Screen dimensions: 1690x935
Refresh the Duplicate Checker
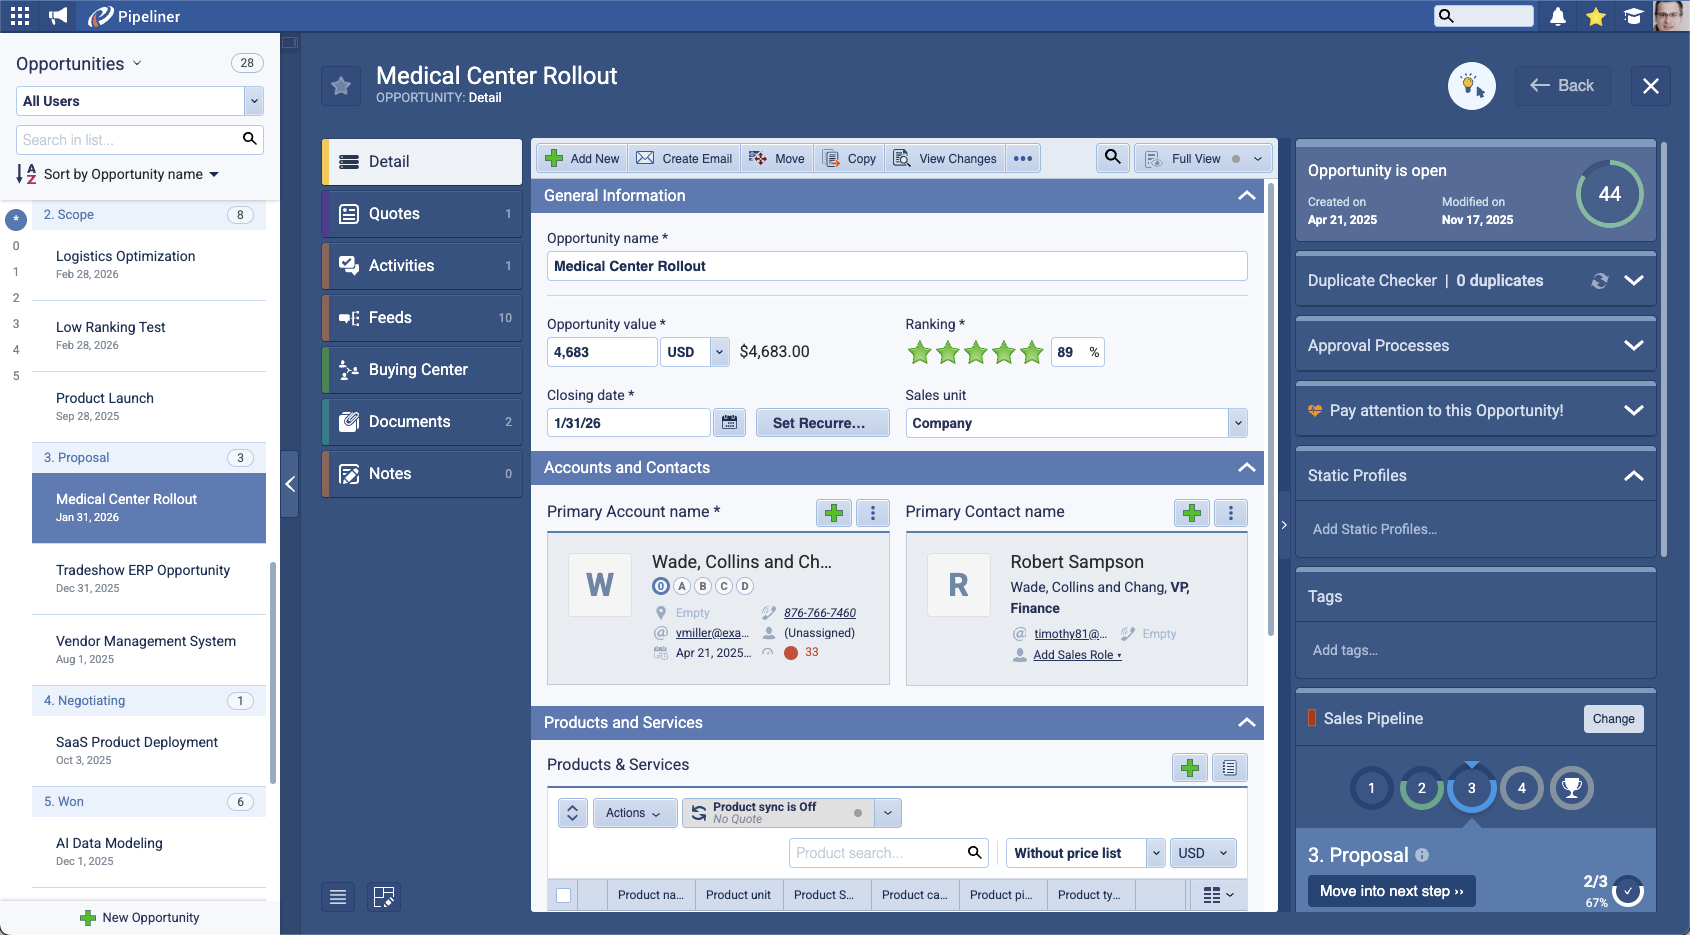point(1600,281)
